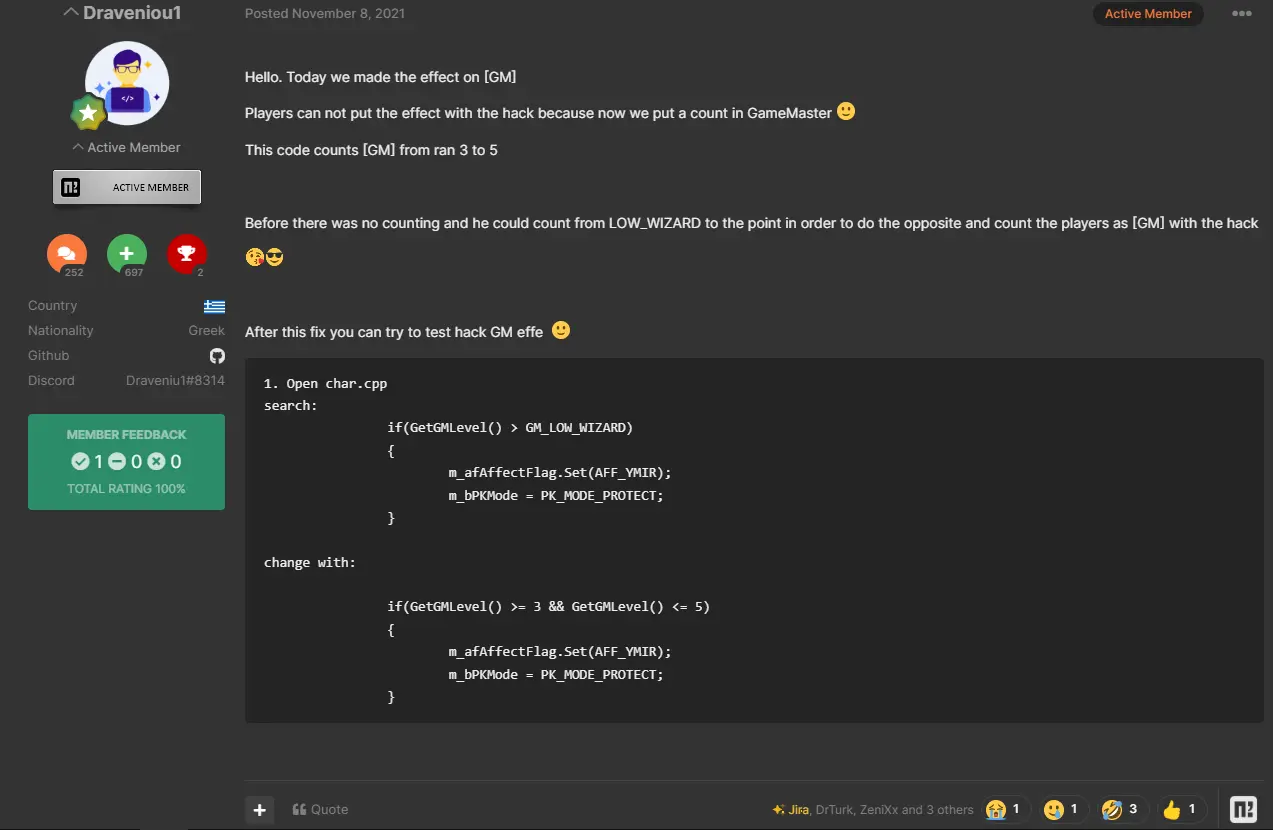
Task: Click the red trophy achievements icon
Action: (x=187, y=254)
